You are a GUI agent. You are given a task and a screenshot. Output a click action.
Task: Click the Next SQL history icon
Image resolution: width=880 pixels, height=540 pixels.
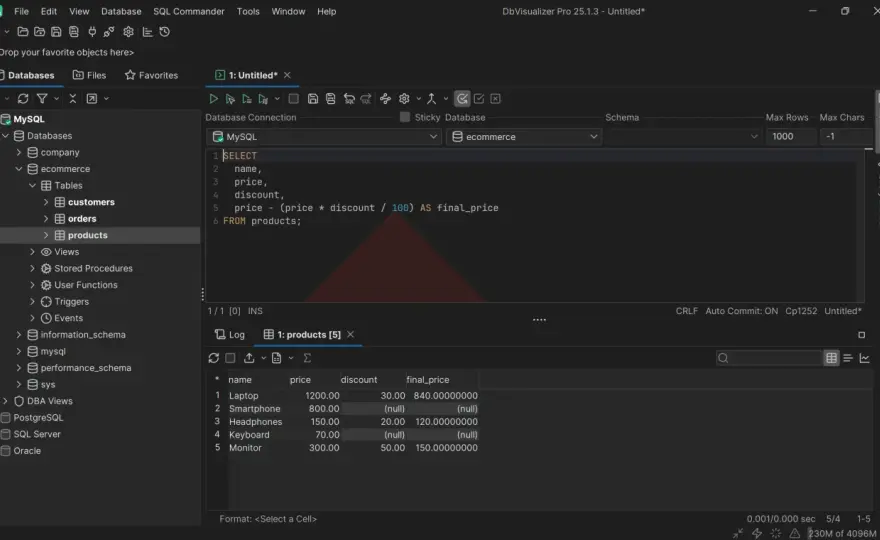366,99
